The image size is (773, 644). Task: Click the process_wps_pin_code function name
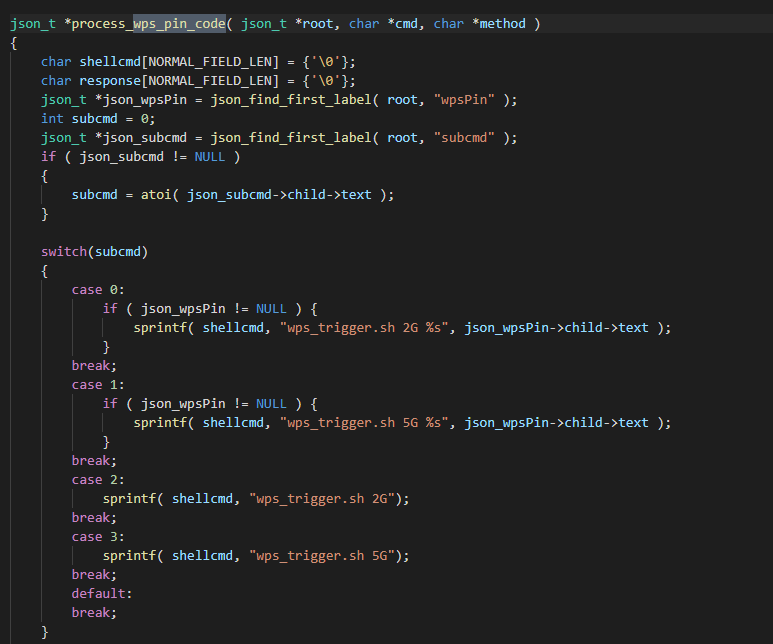[148, 24]
